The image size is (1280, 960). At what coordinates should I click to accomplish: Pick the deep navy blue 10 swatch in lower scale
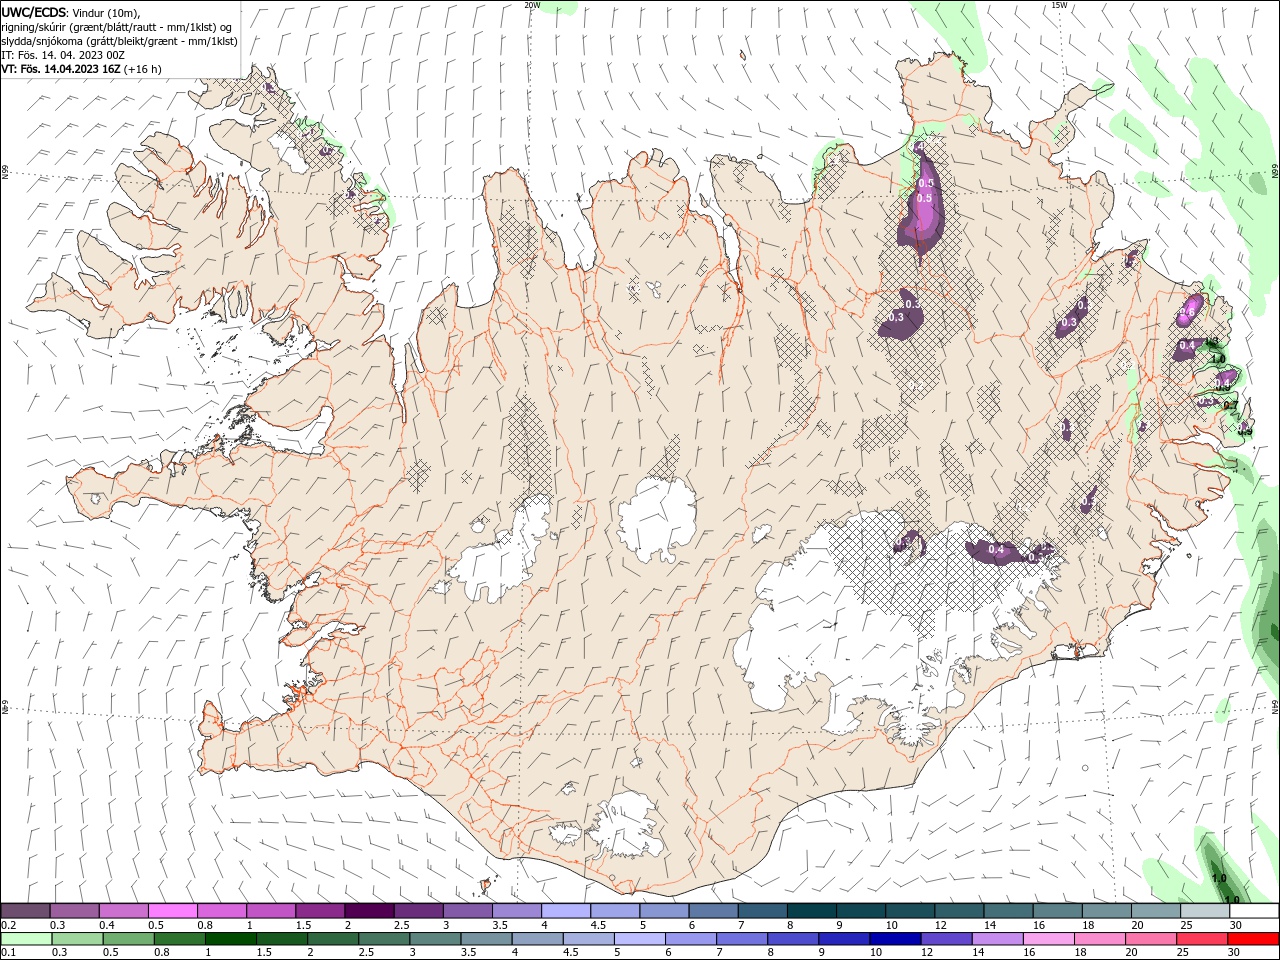coord(895,939)
